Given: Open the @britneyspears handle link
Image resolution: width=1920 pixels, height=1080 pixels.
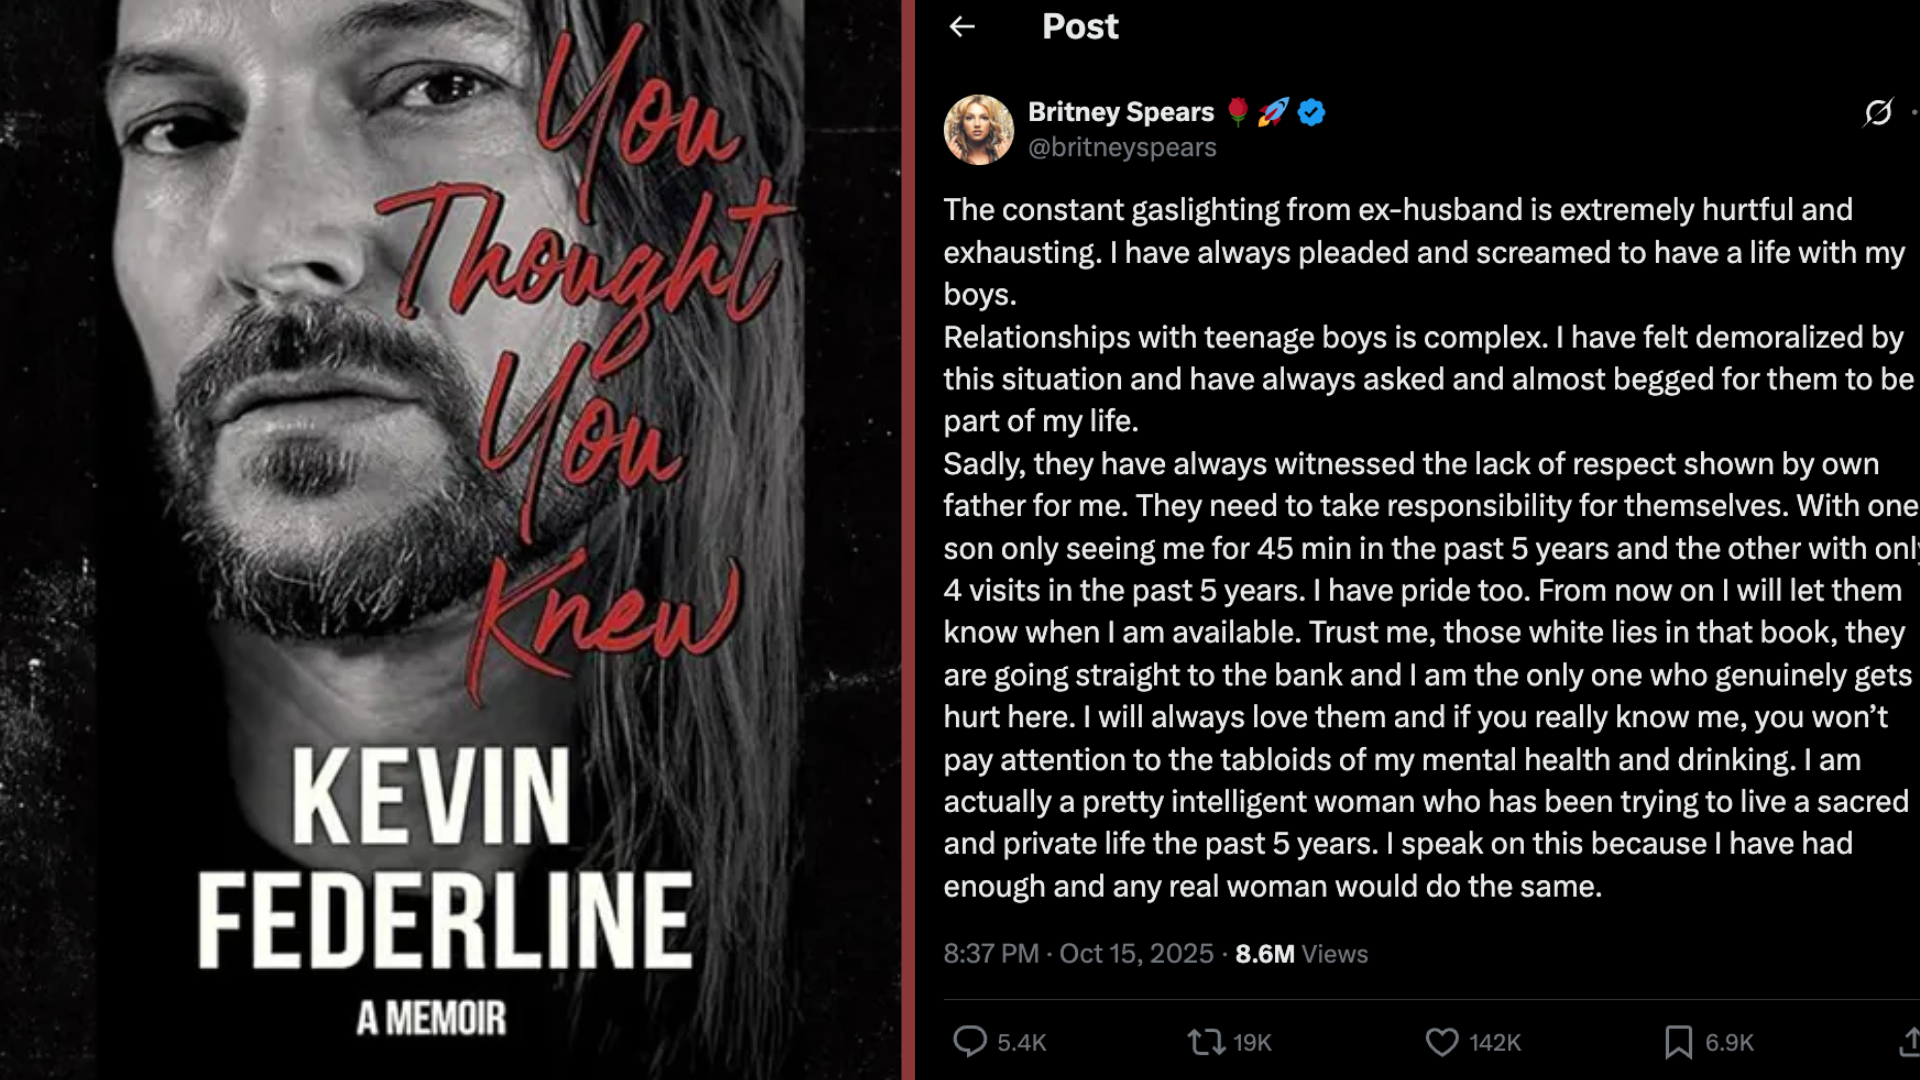Looking at the screenshot, I should 1122,148.
